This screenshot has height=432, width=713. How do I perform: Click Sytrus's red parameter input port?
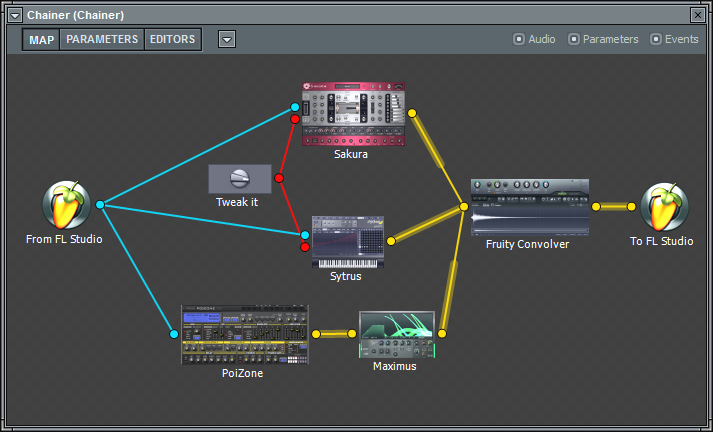click(305, 247)
